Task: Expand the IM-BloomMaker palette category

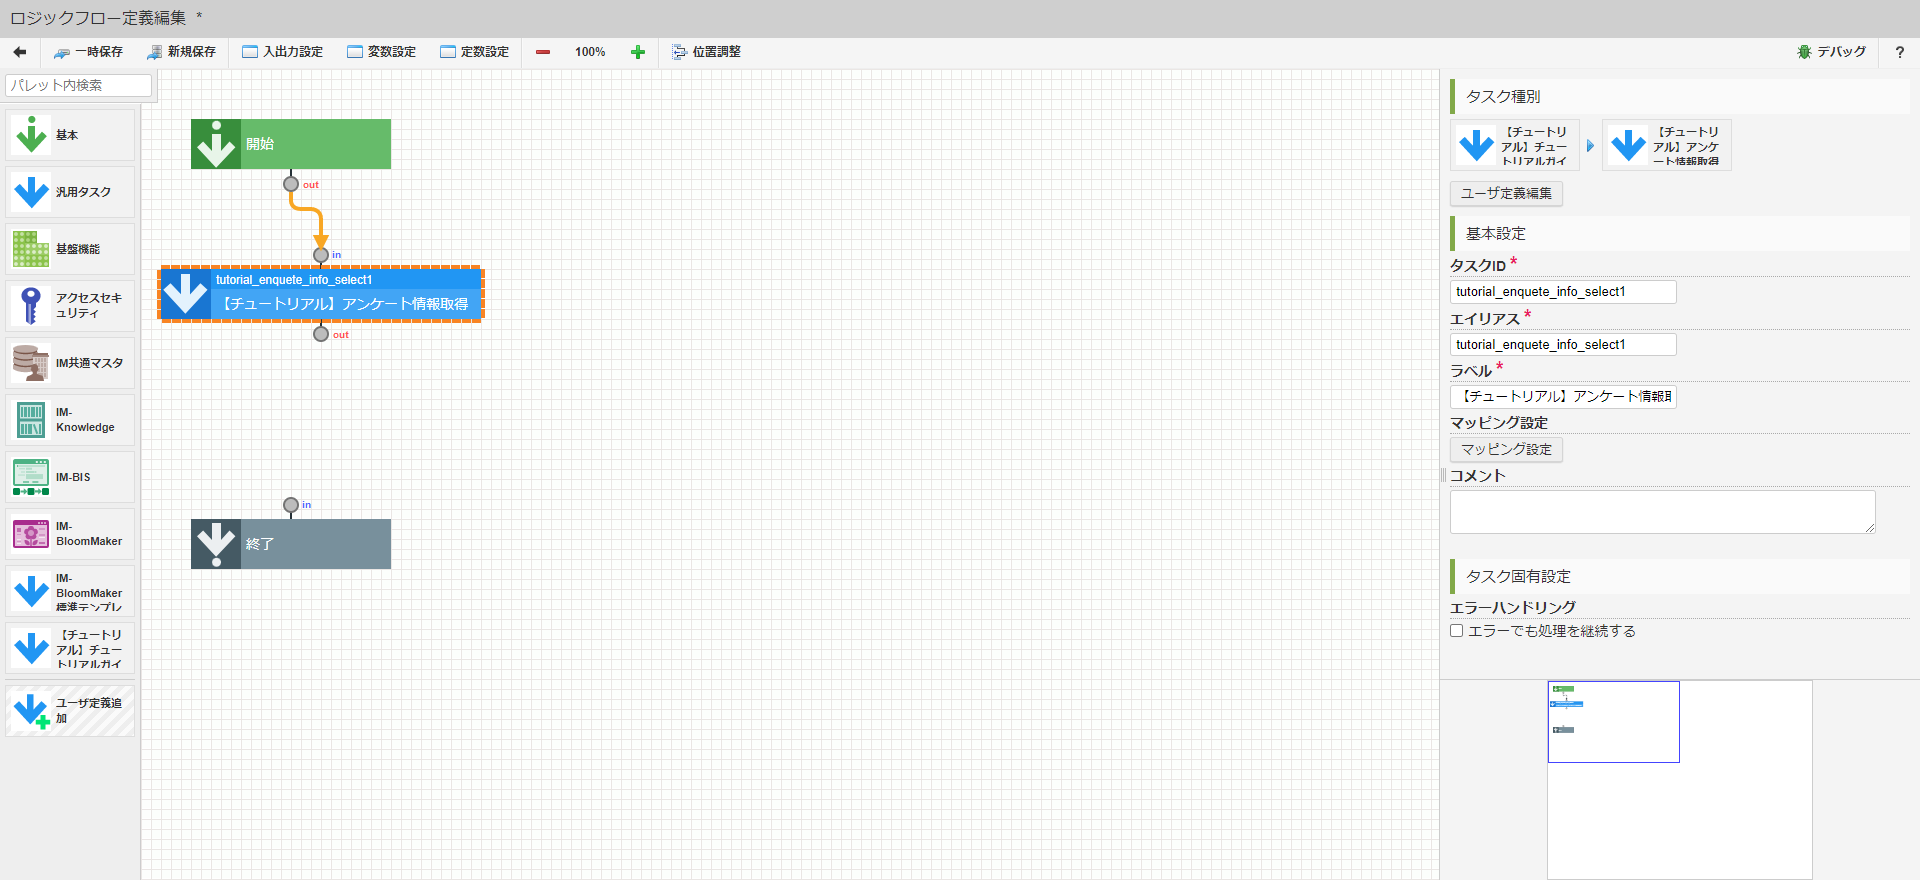Action: tap(70, 534)
